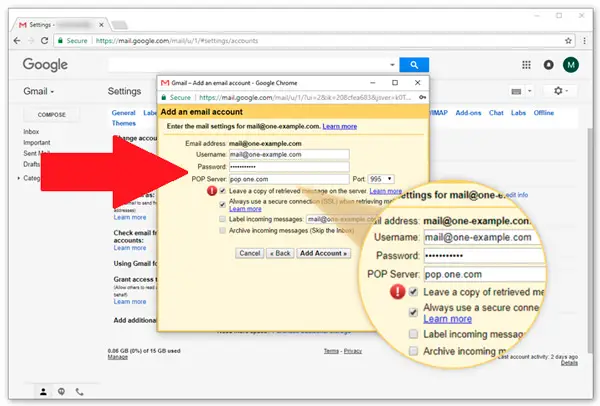
Task: Click Learn more under Grant access section
Action: [x=130, y=302]
